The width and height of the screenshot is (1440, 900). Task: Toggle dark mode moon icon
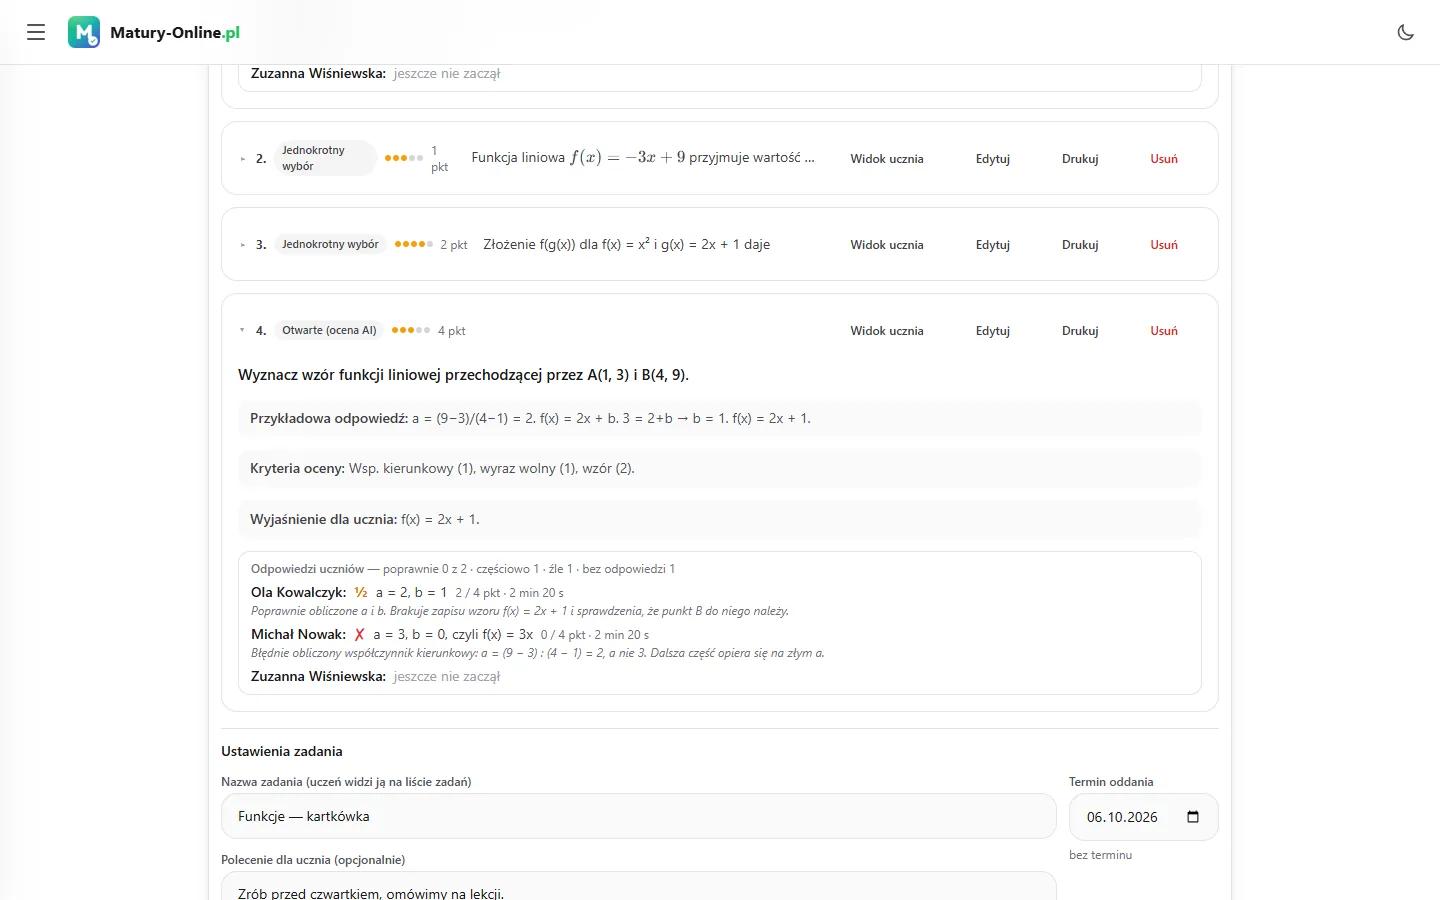1405,32
